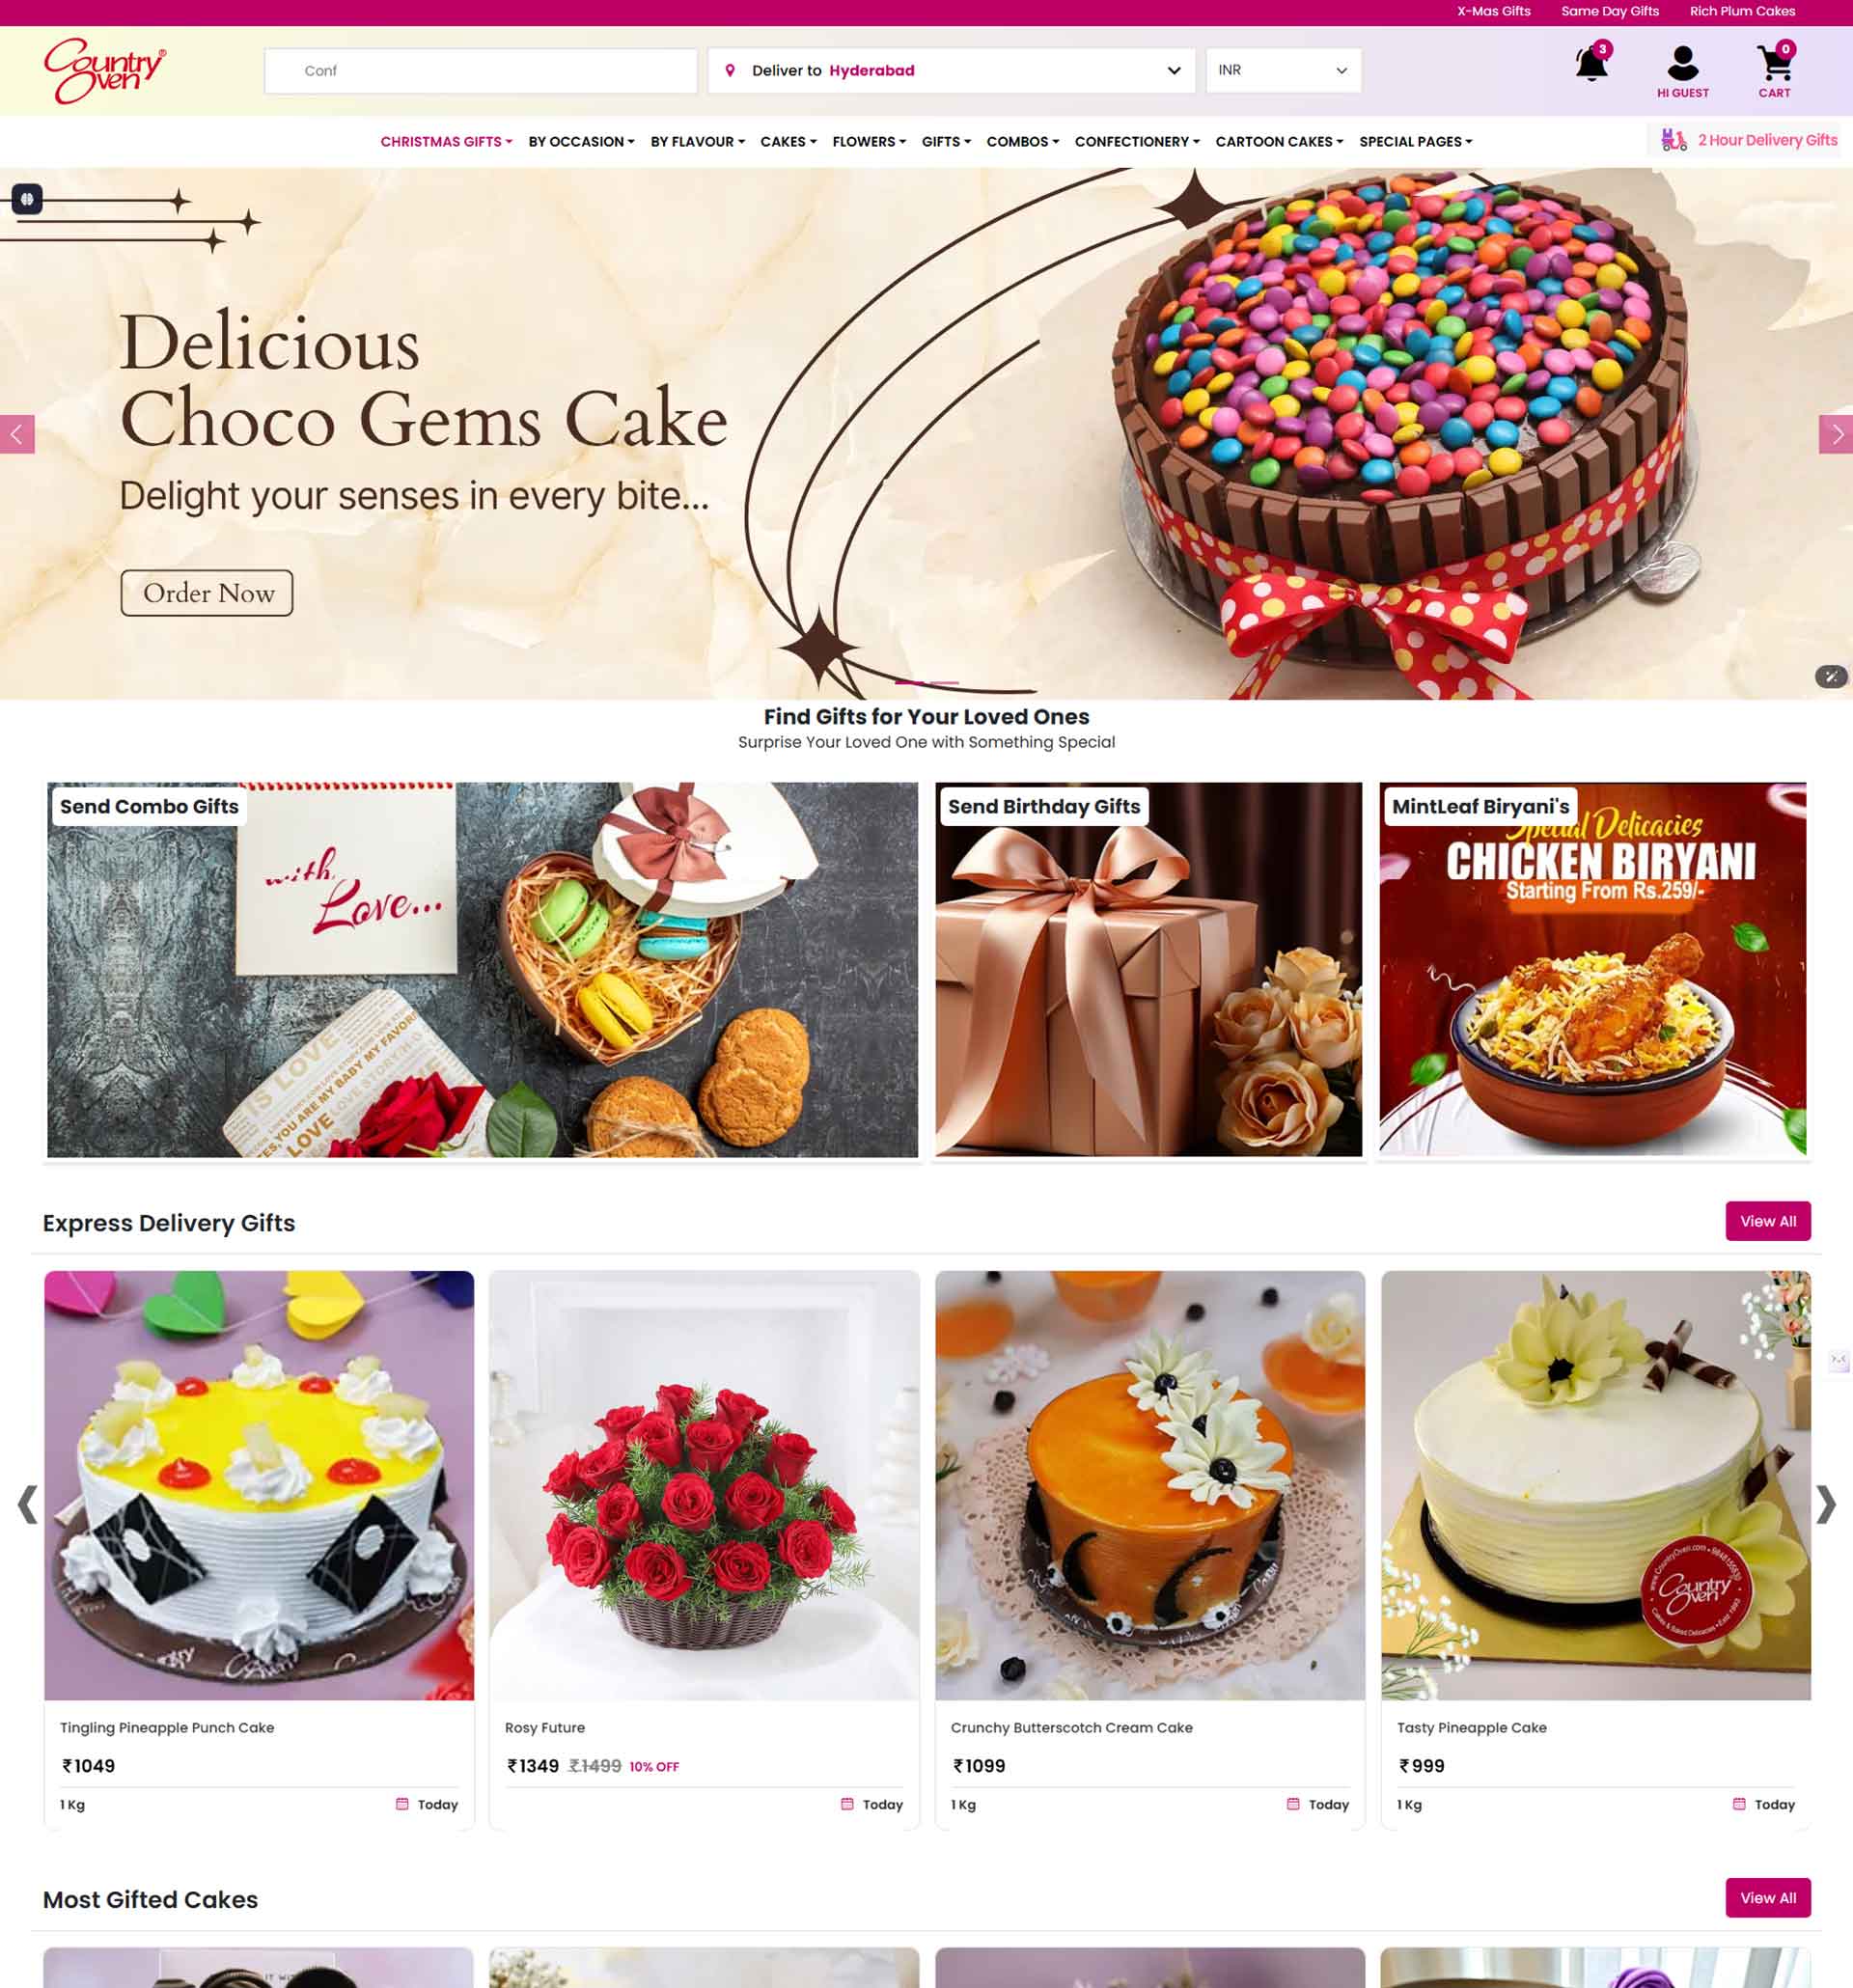Open the Send Birthday Gifts tile

pyautogui.click(x=1148, y=969)
